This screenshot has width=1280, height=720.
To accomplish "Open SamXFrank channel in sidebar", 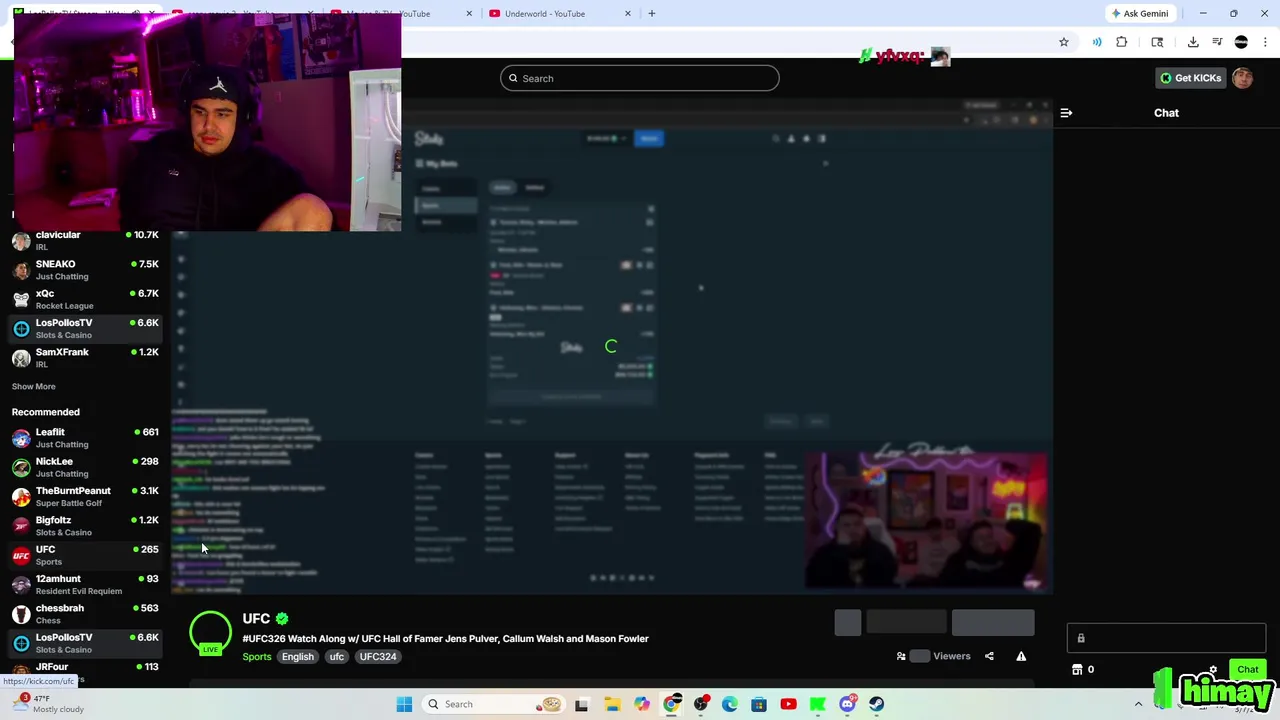I will [85, 358].
